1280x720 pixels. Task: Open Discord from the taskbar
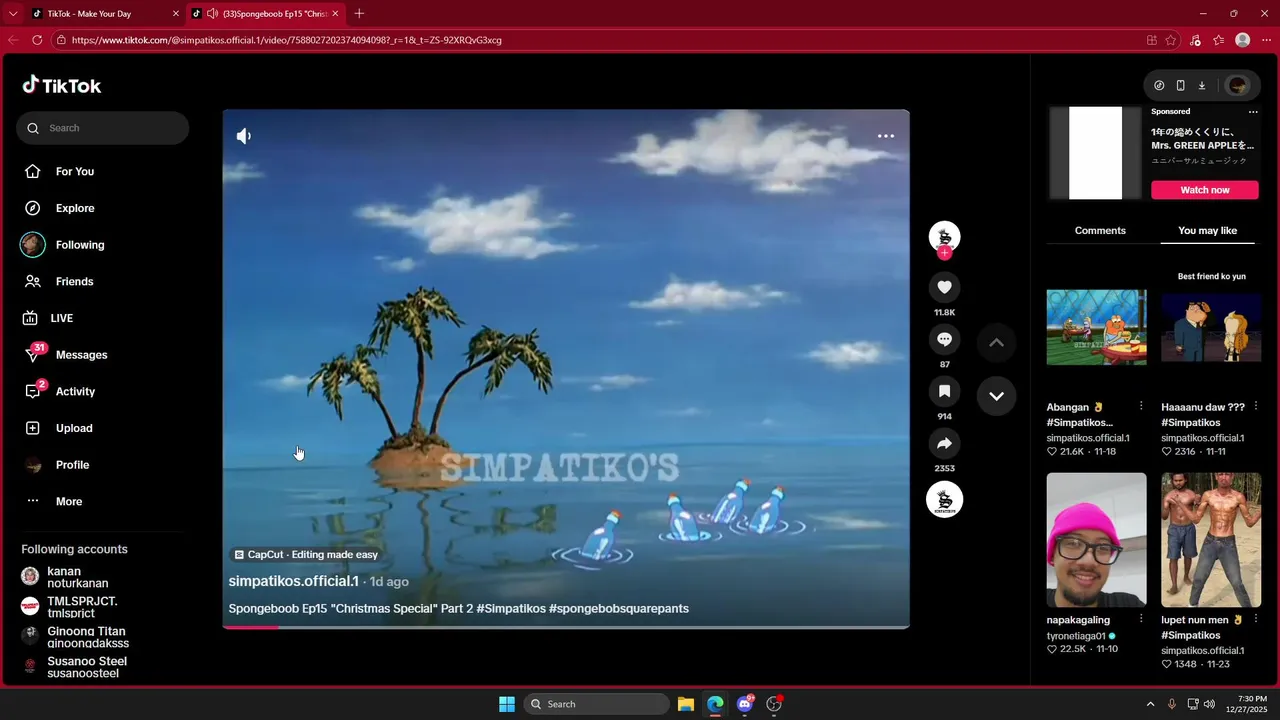pyautogui.click(x=745, y=704)
